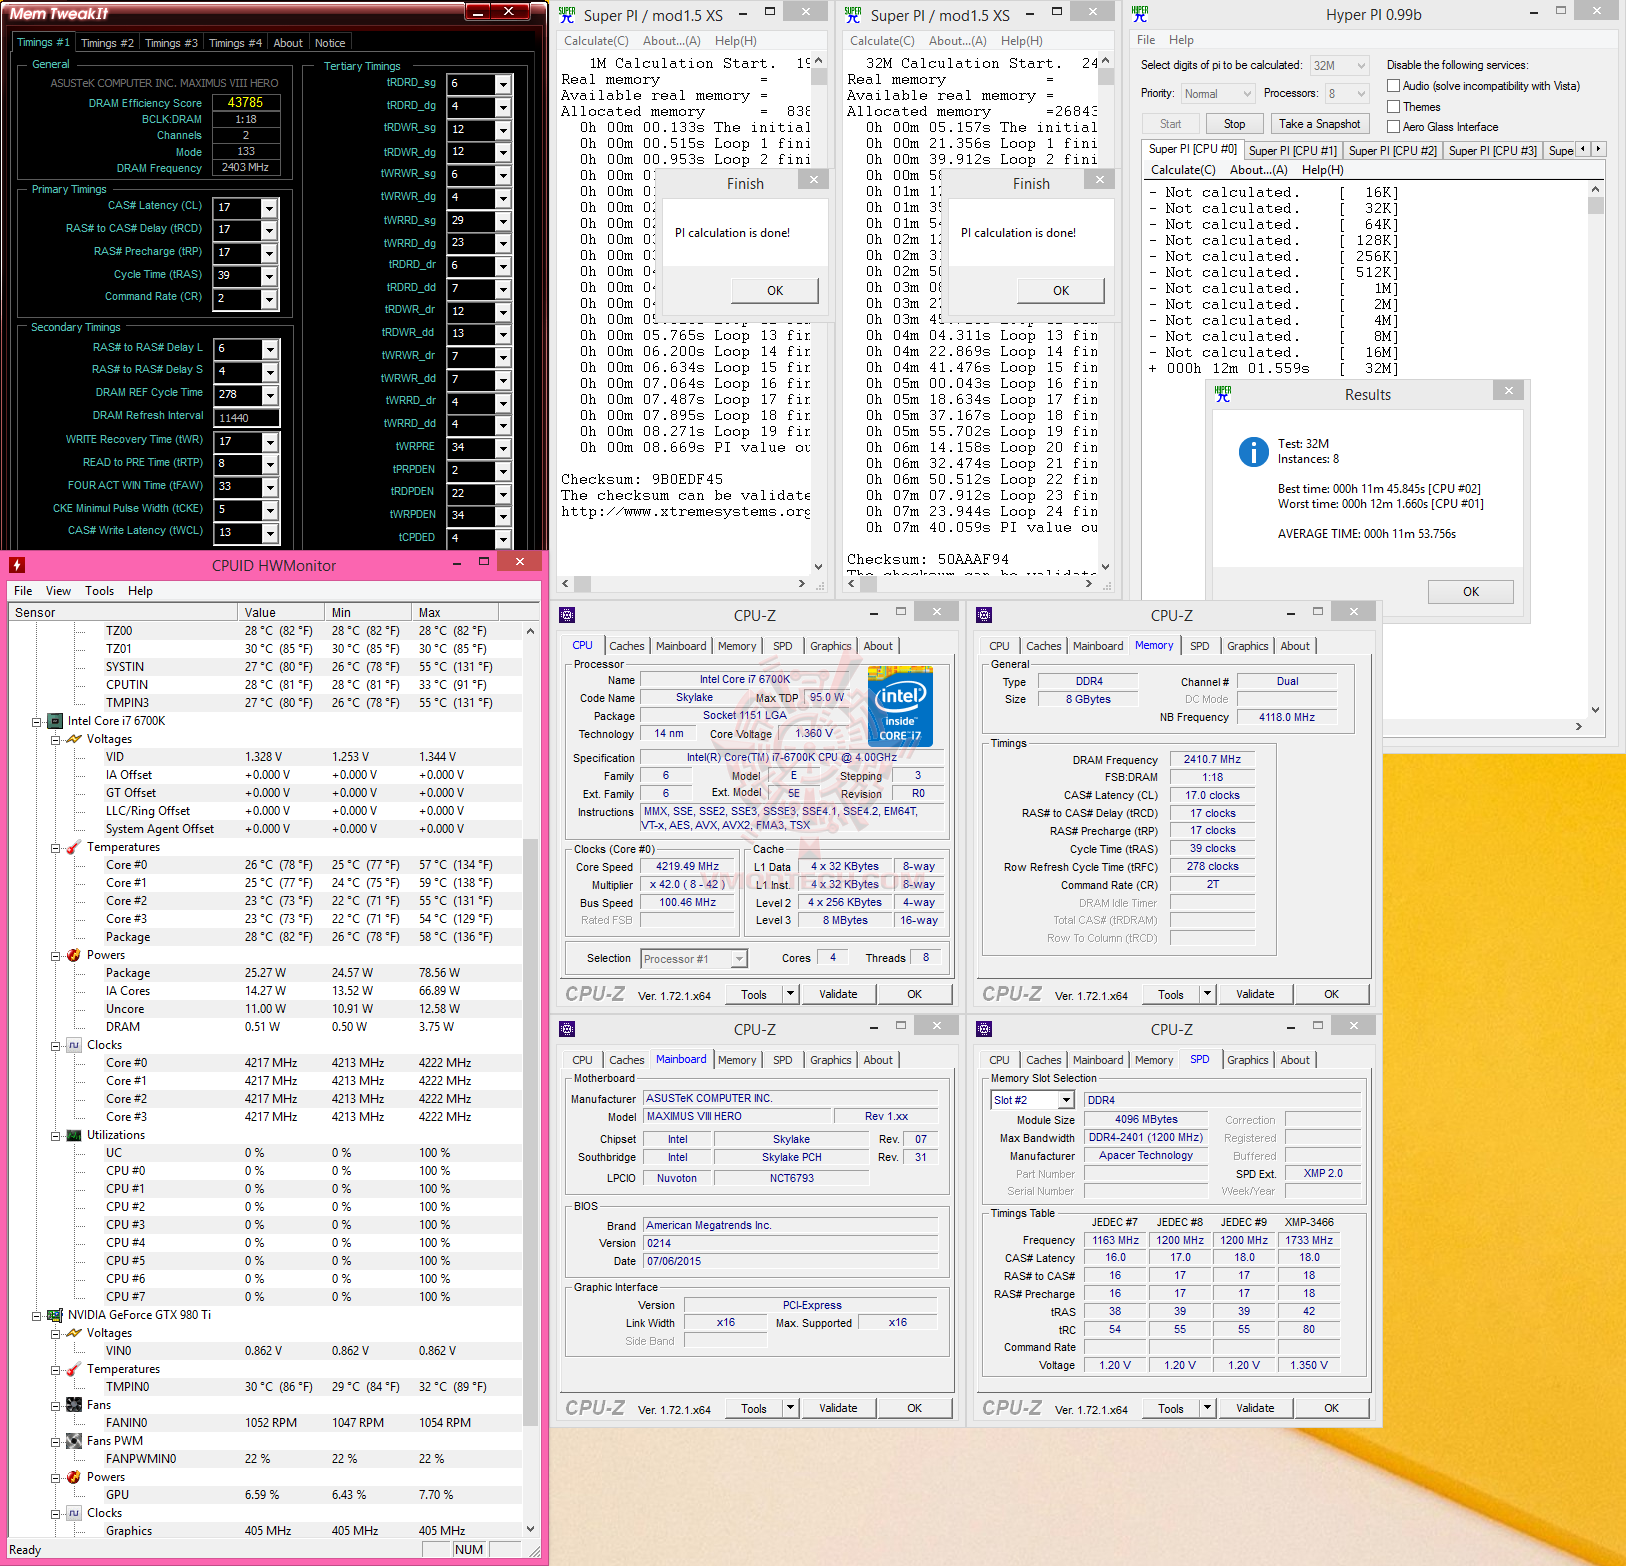This screenshot has width=1626, height=1566.
Task: Enable Audio (solve incompatibility with Vista) checkbox
Action: click(x=1393, y=86)
